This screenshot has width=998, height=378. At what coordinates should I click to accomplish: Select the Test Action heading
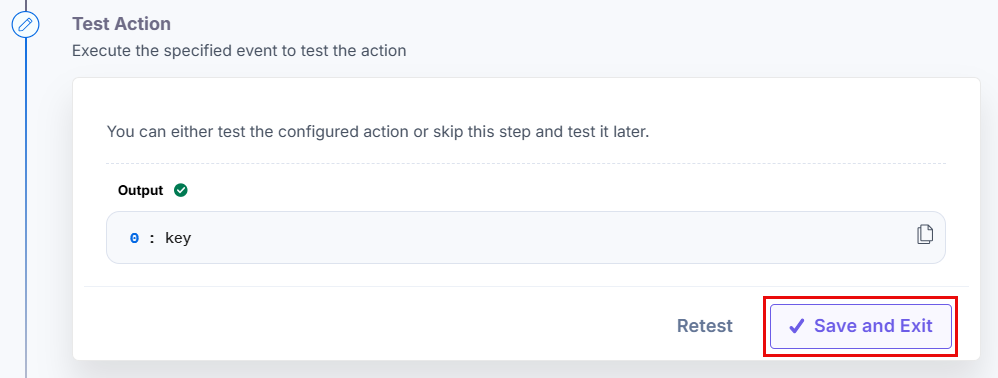pyautogui.click(x=122, y=24)
